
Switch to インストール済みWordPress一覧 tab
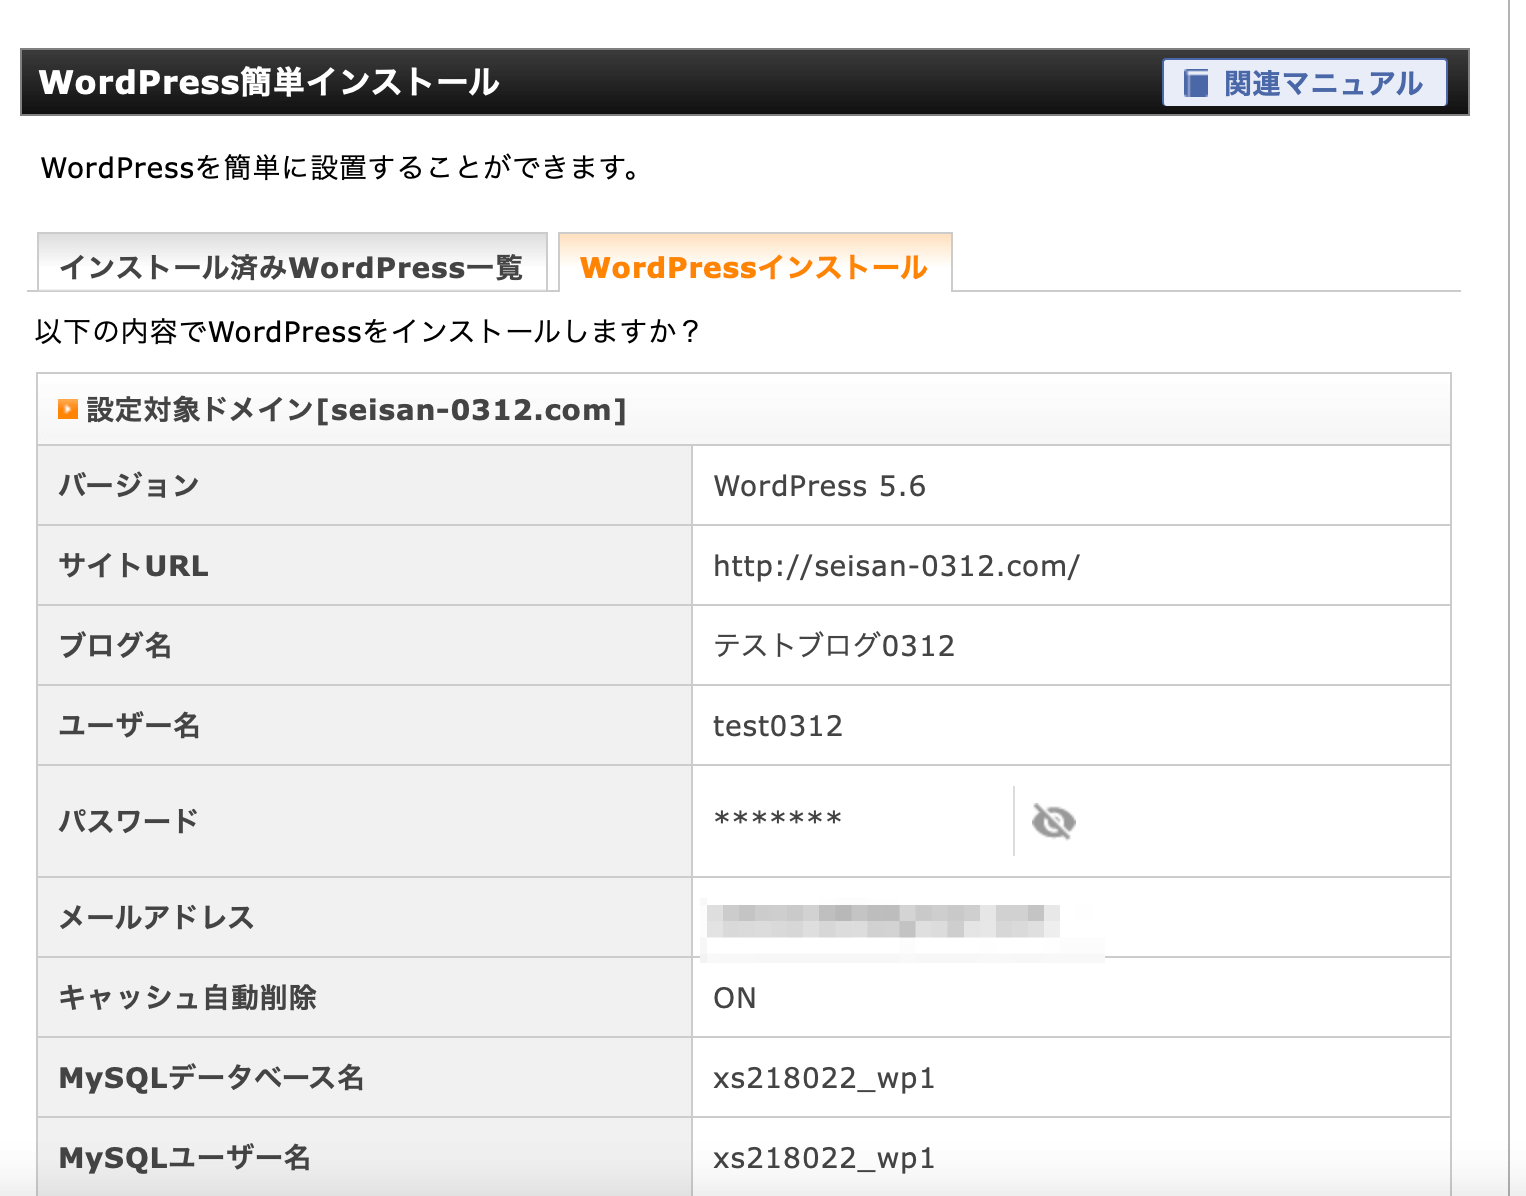(x=291, y=267)
